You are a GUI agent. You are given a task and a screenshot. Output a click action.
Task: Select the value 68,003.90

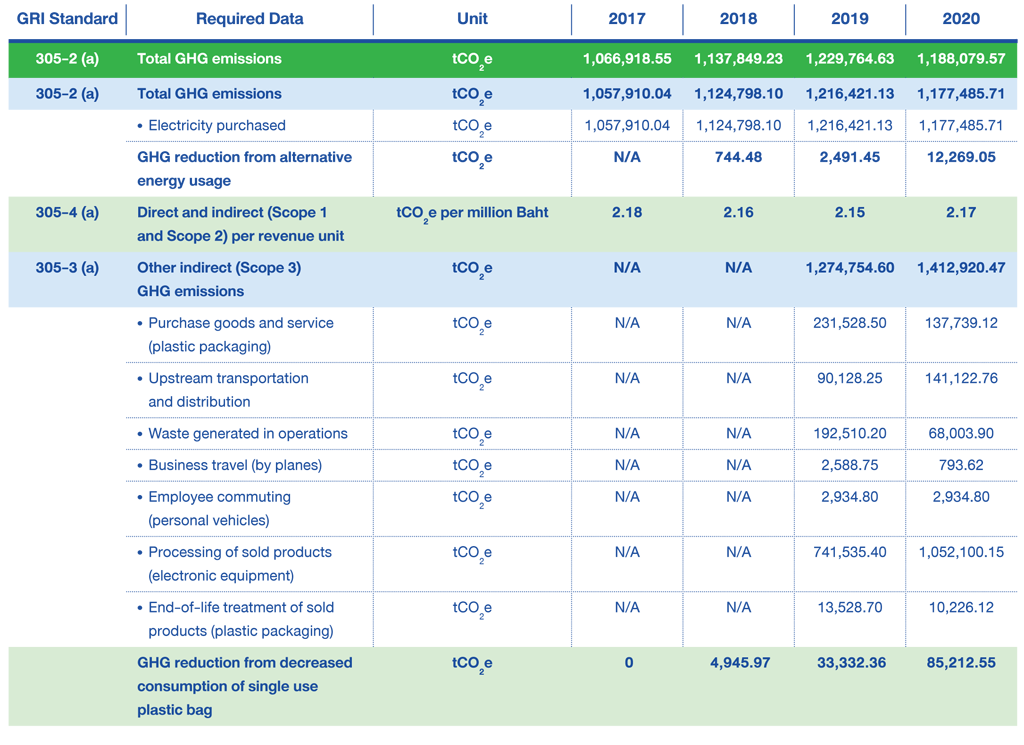pyautogui.click(x=961, y=434)
